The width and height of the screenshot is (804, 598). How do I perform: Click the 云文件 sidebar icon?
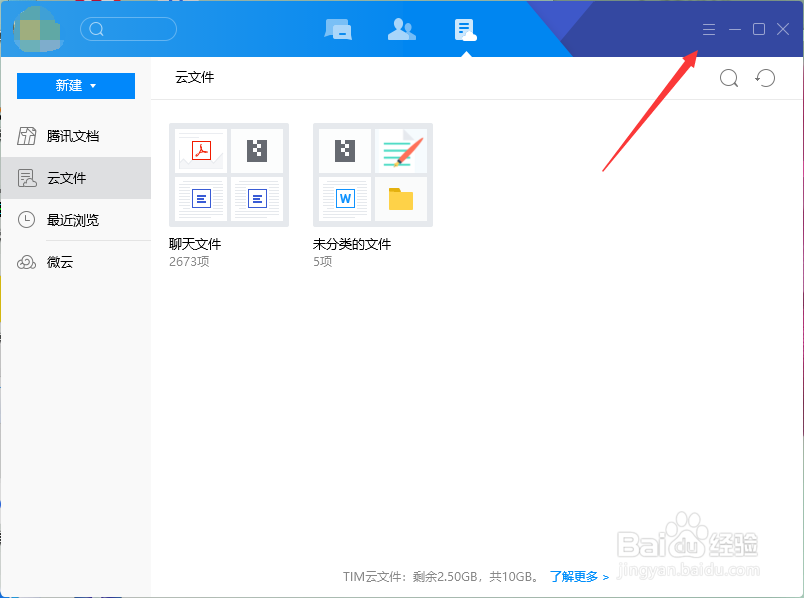27,178
